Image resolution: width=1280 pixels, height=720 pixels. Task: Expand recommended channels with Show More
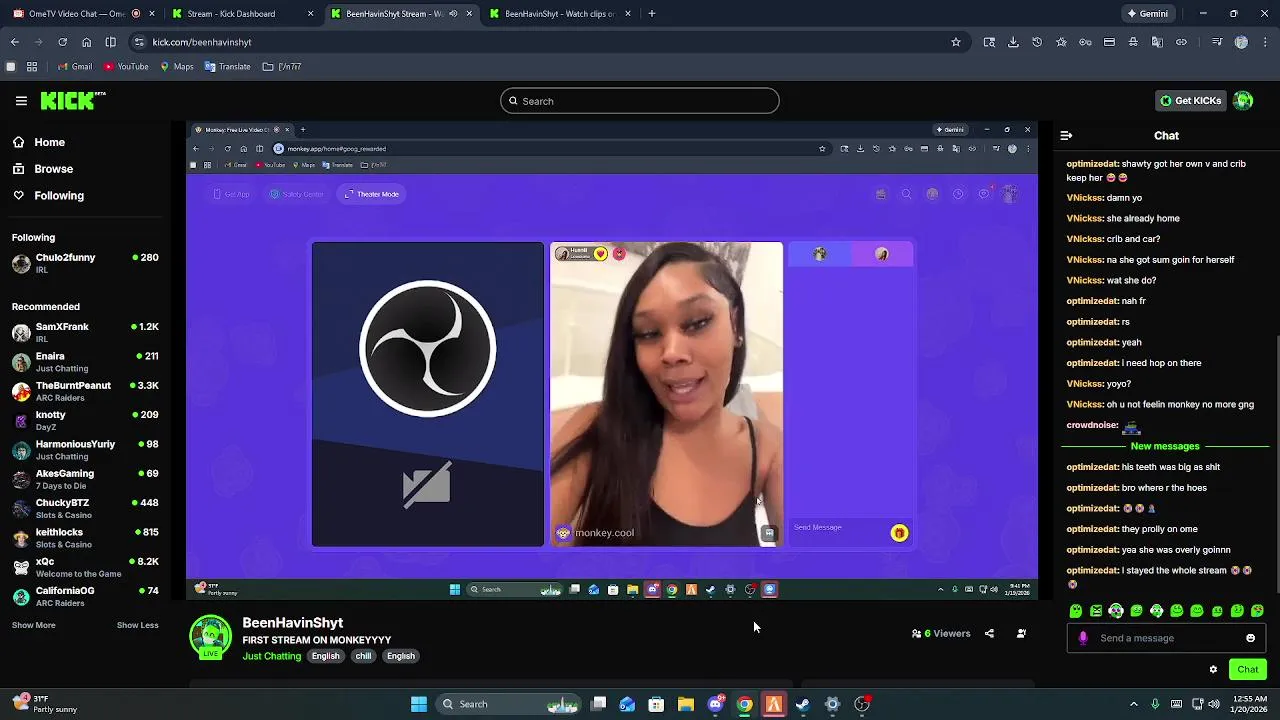(x=33, y=625)
